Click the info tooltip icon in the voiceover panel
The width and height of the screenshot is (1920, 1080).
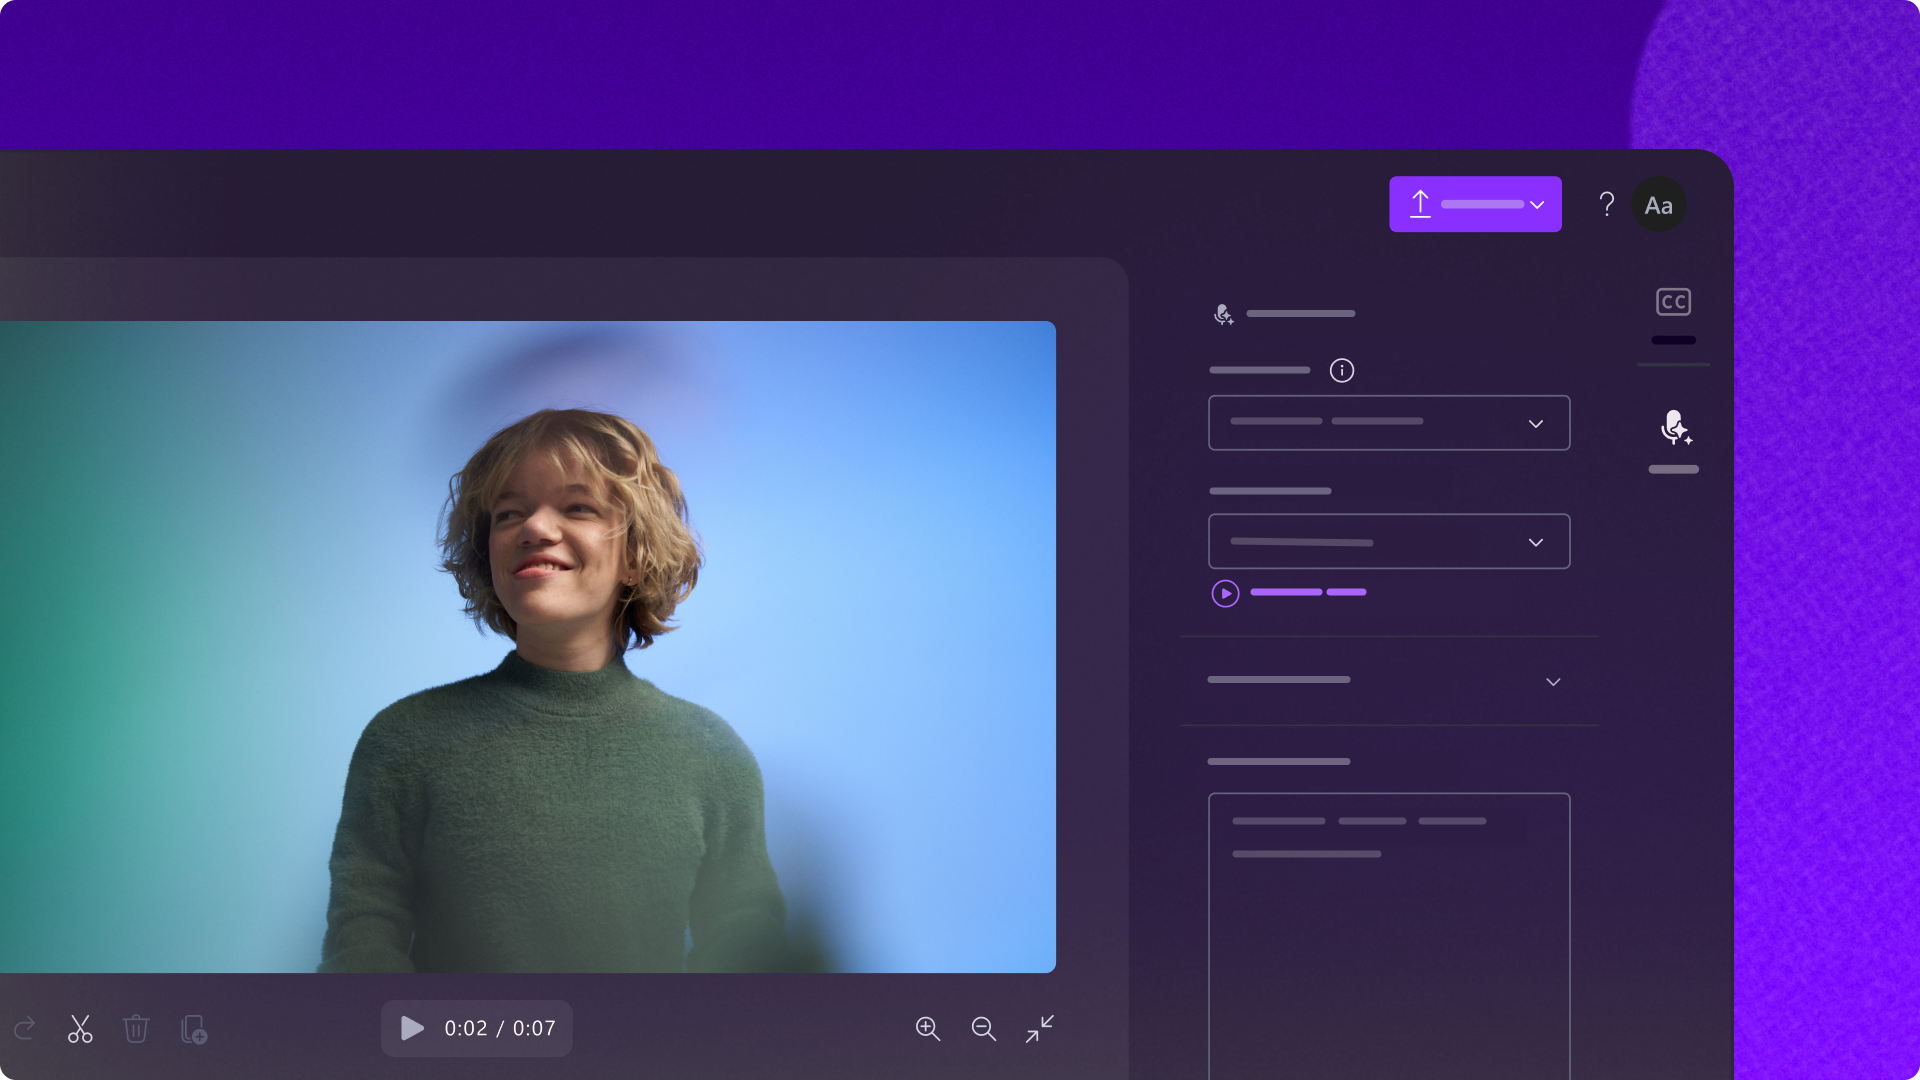tap(1343, 370)
